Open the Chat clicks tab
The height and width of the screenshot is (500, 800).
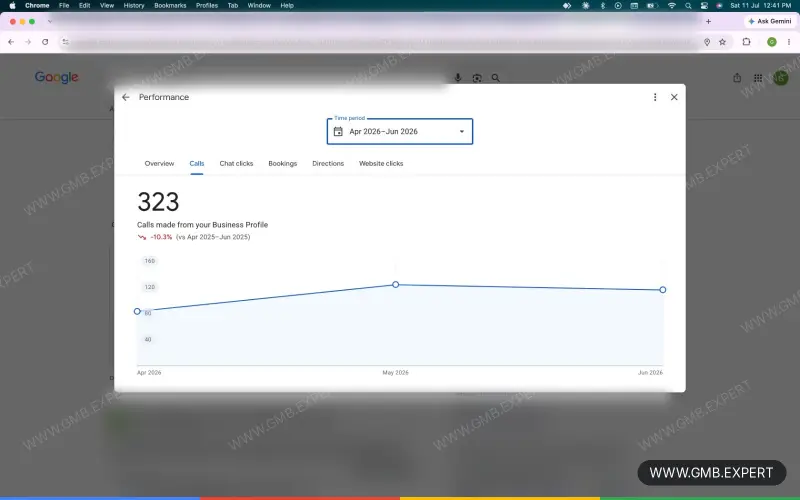point(236,163)
